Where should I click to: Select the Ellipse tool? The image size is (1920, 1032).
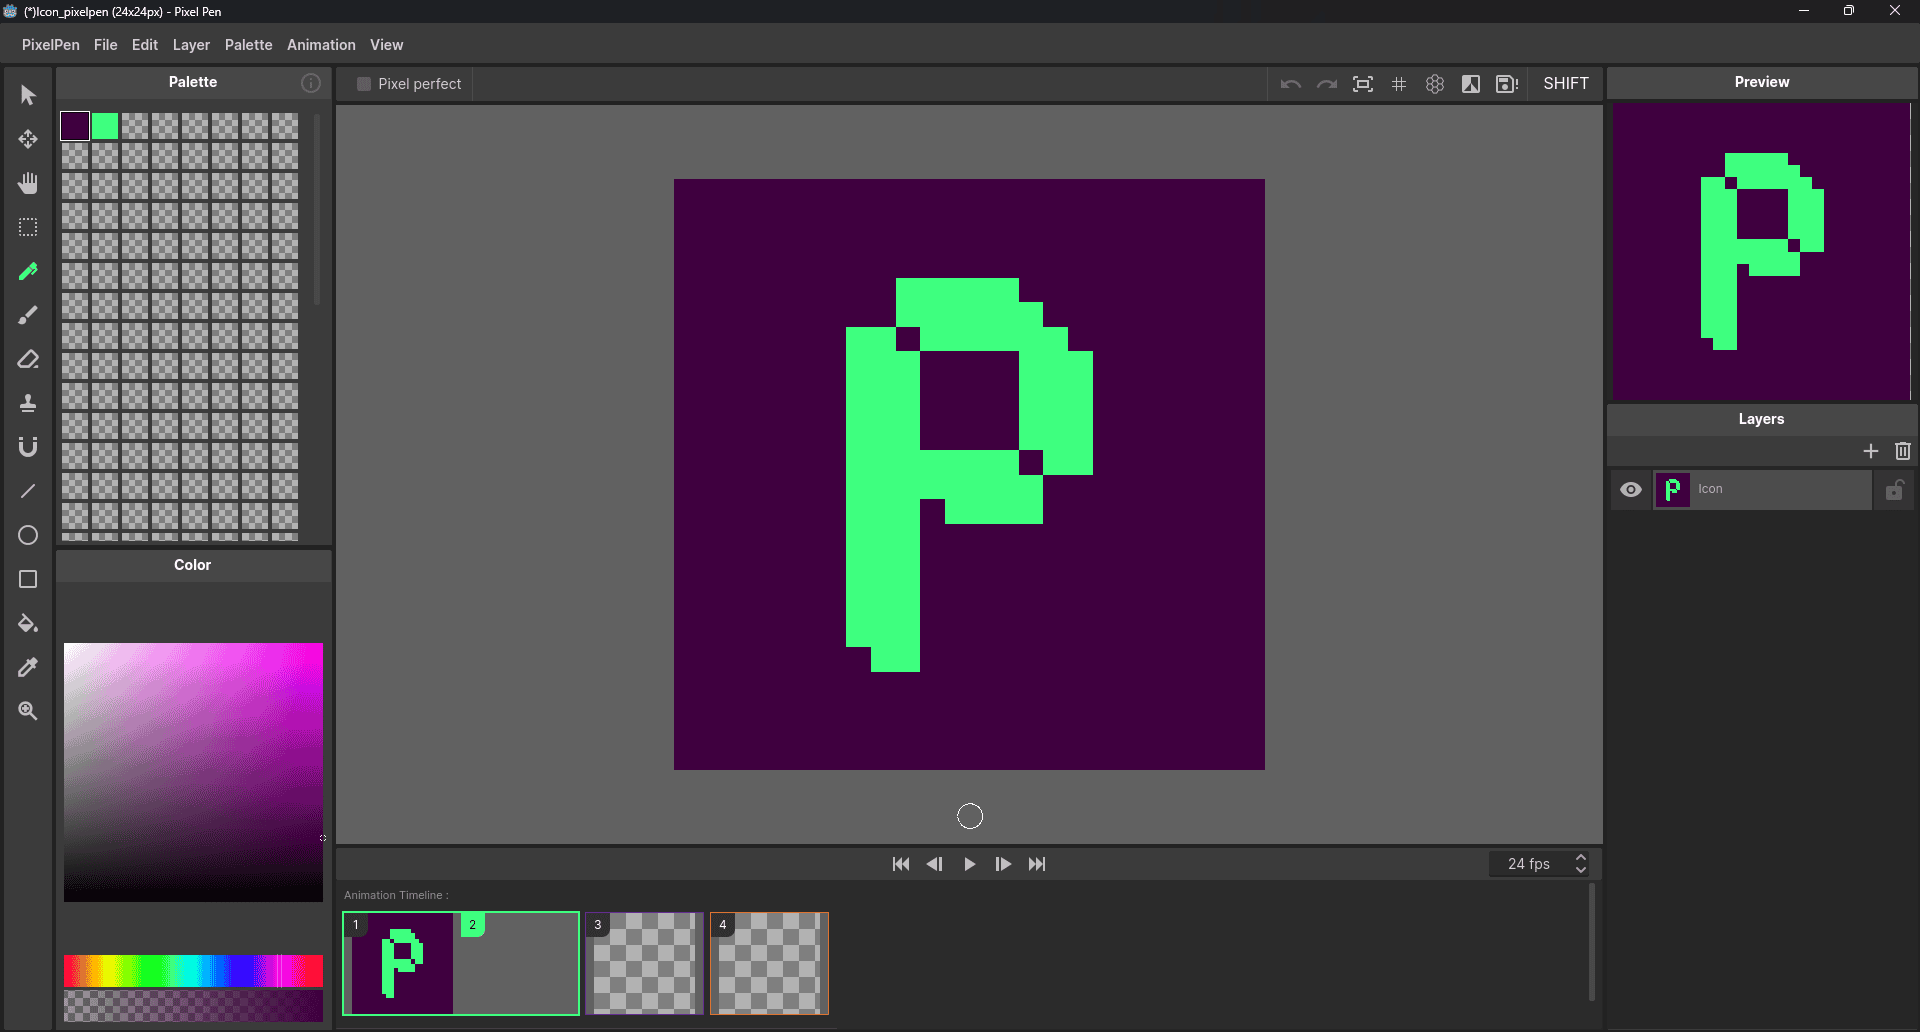point(28,535)
